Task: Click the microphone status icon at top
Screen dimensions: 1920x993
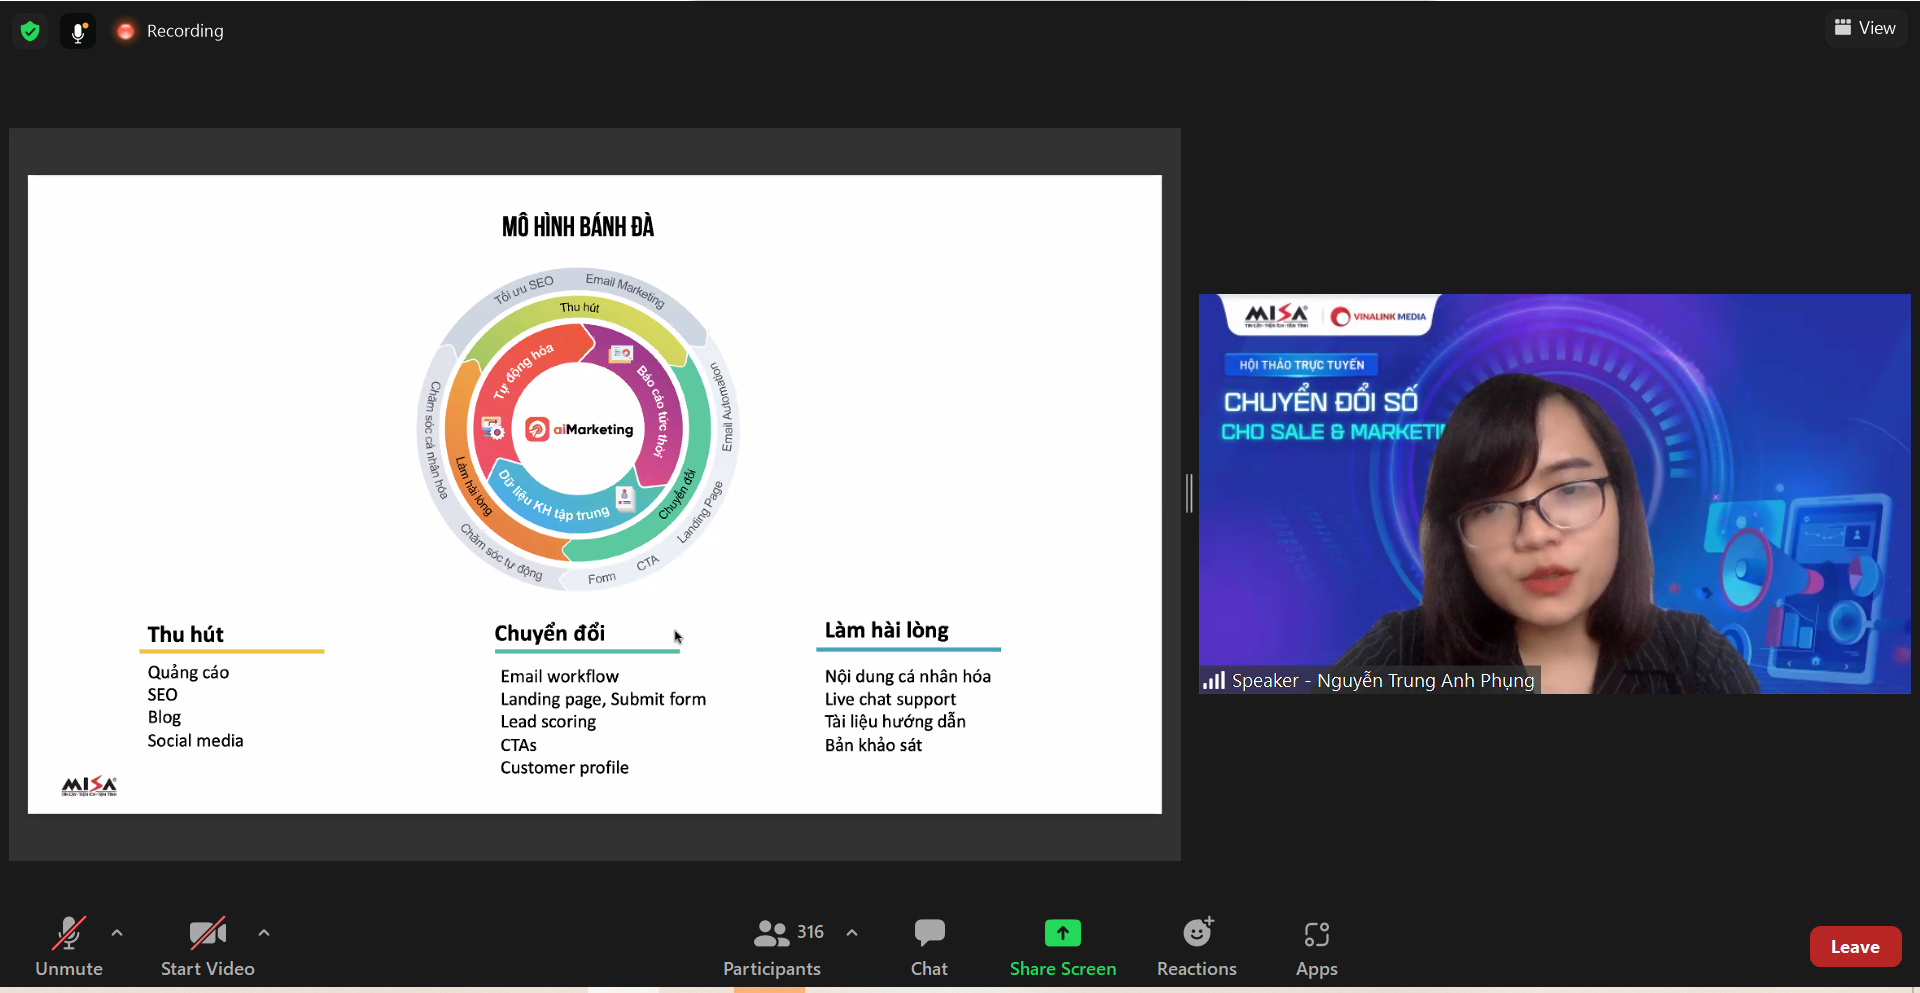Action: [x=78, y=31]
